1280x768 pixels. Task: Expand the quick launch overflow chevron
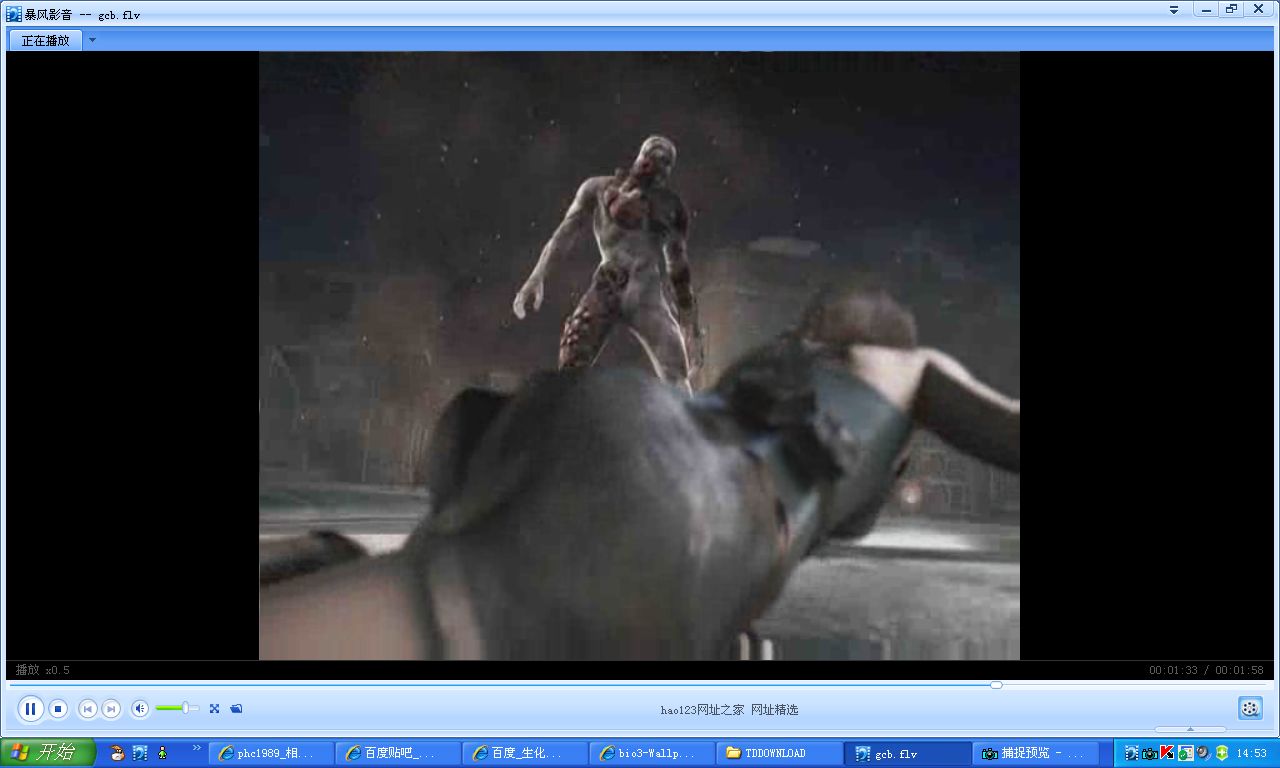click(197, 748)
